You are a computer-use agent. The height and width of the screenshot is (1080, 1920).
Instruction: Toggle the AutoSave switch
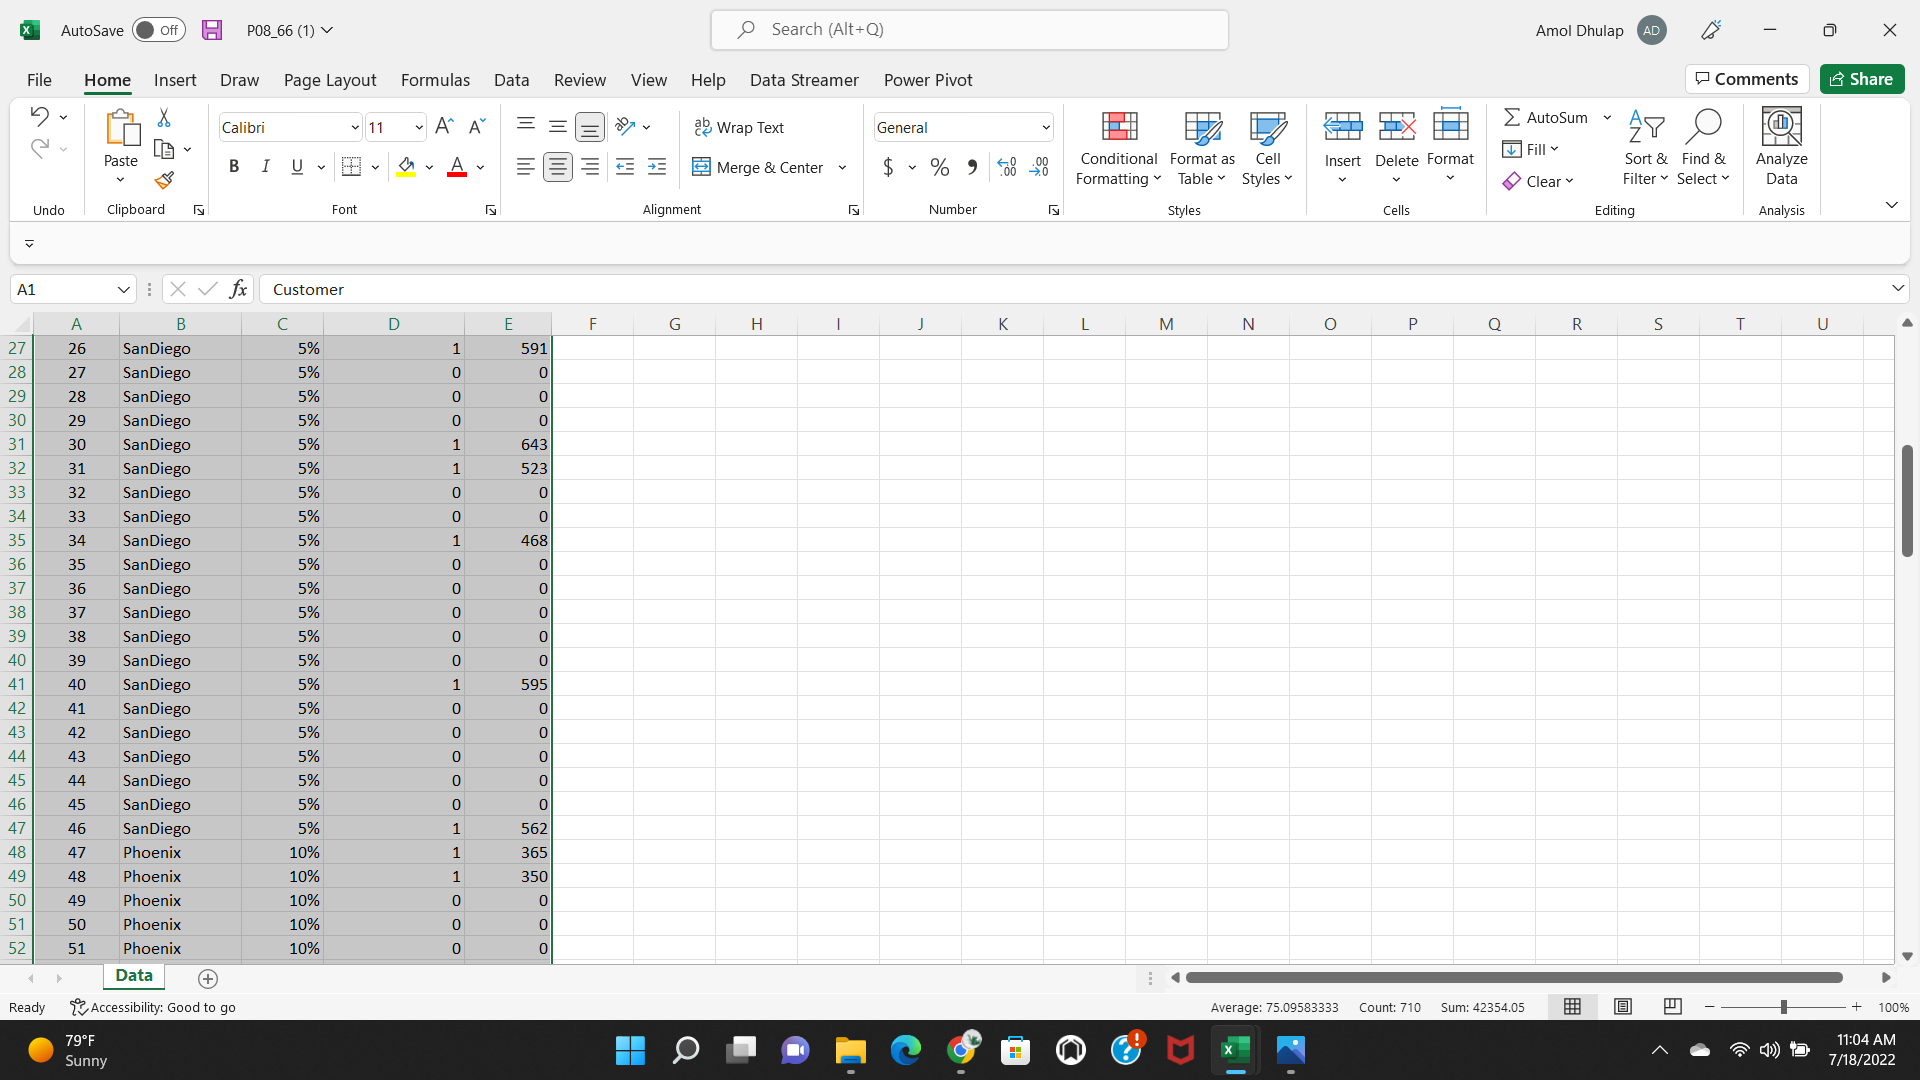click(159, 30)
